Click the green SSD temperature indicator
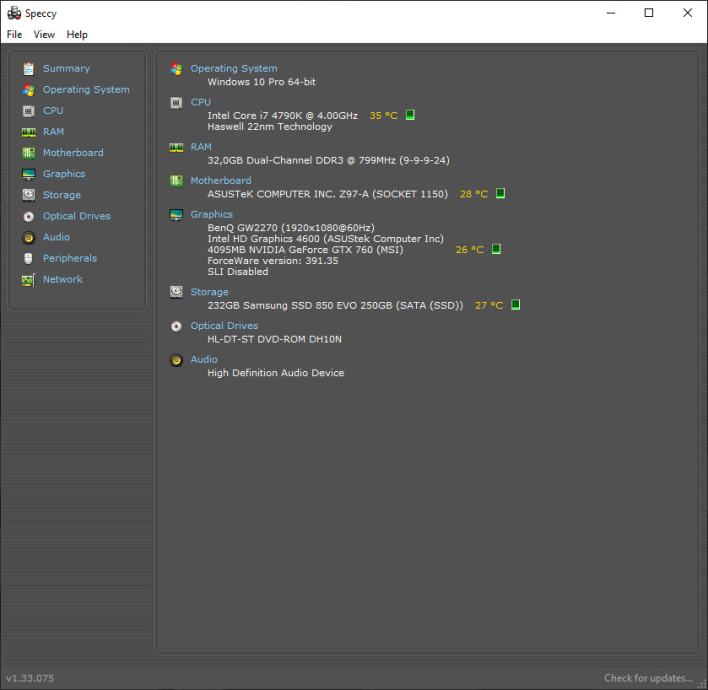 coord(516,305)
